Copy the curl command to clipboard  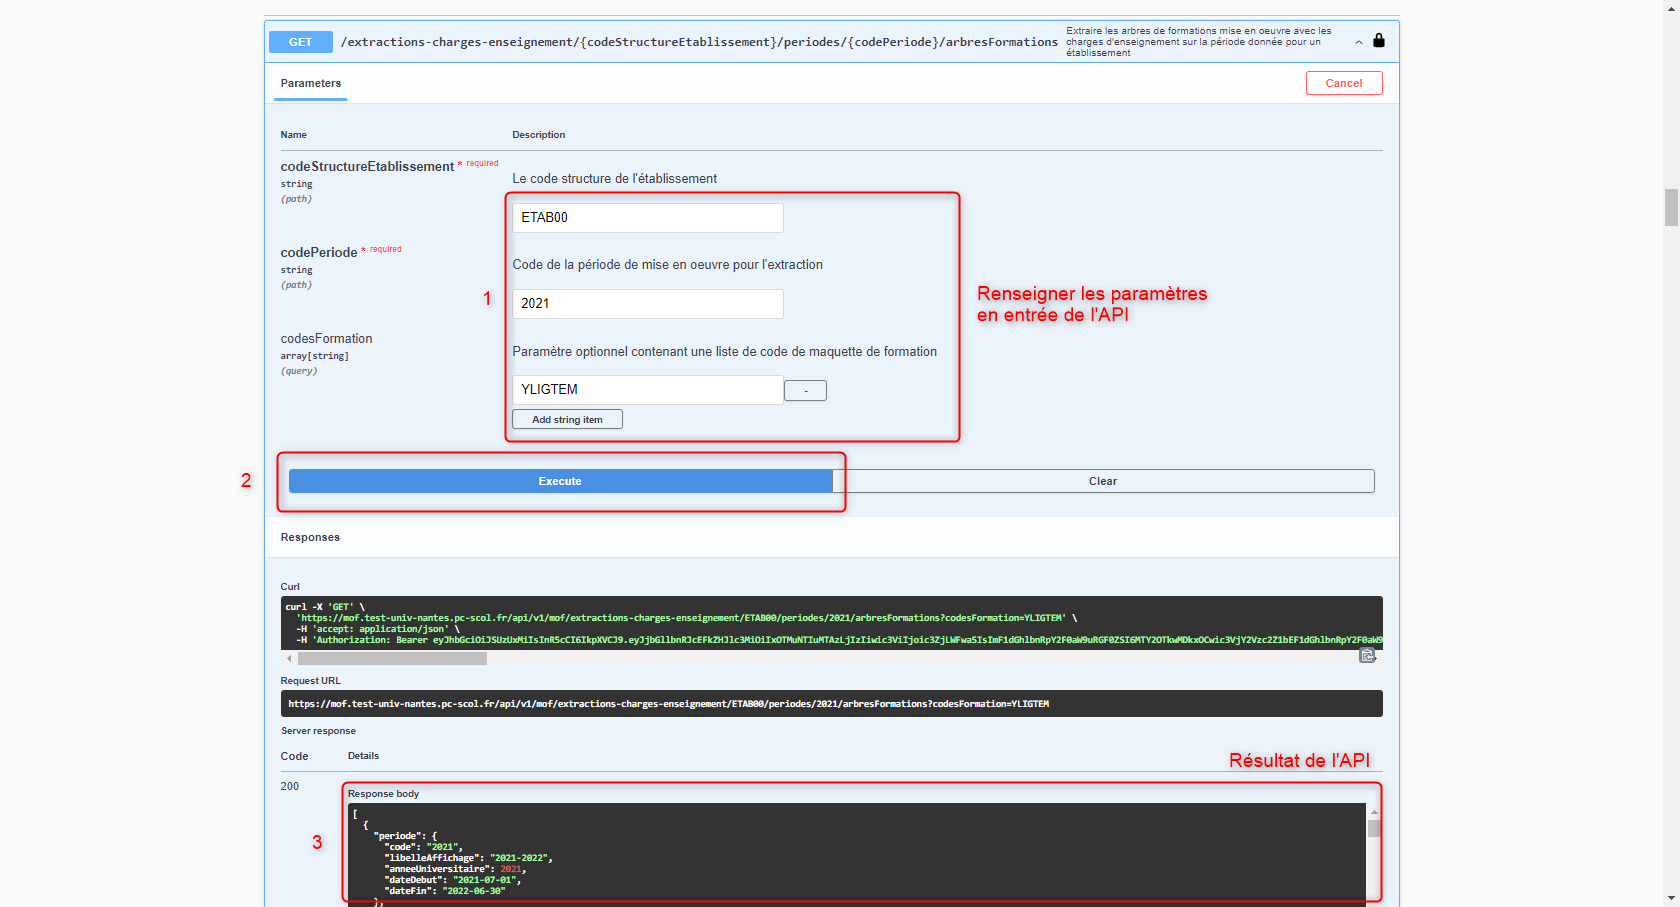point(1367,656)
